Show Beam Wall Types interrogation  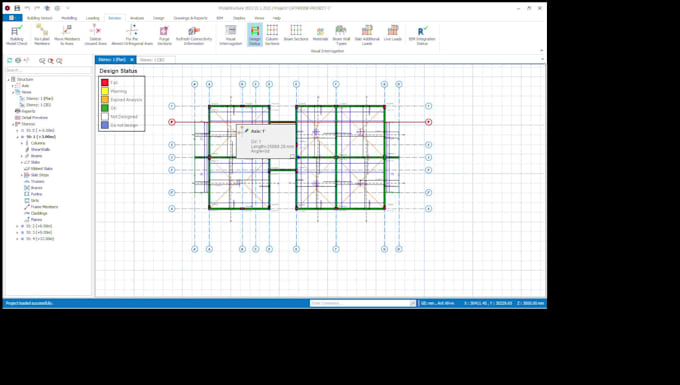[341, 35]
